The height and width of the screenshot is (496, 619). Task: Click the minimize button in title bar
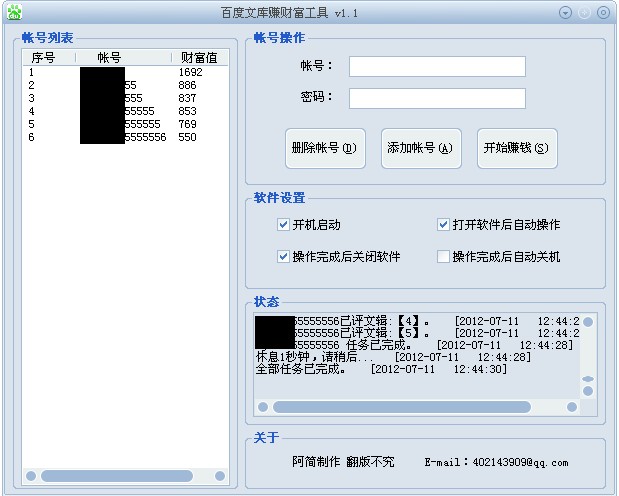584,13
